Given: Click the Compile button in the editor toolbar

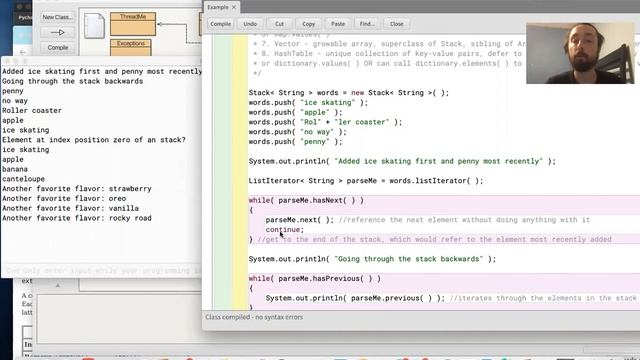Looking at the screenshot, I should point(220,24).
